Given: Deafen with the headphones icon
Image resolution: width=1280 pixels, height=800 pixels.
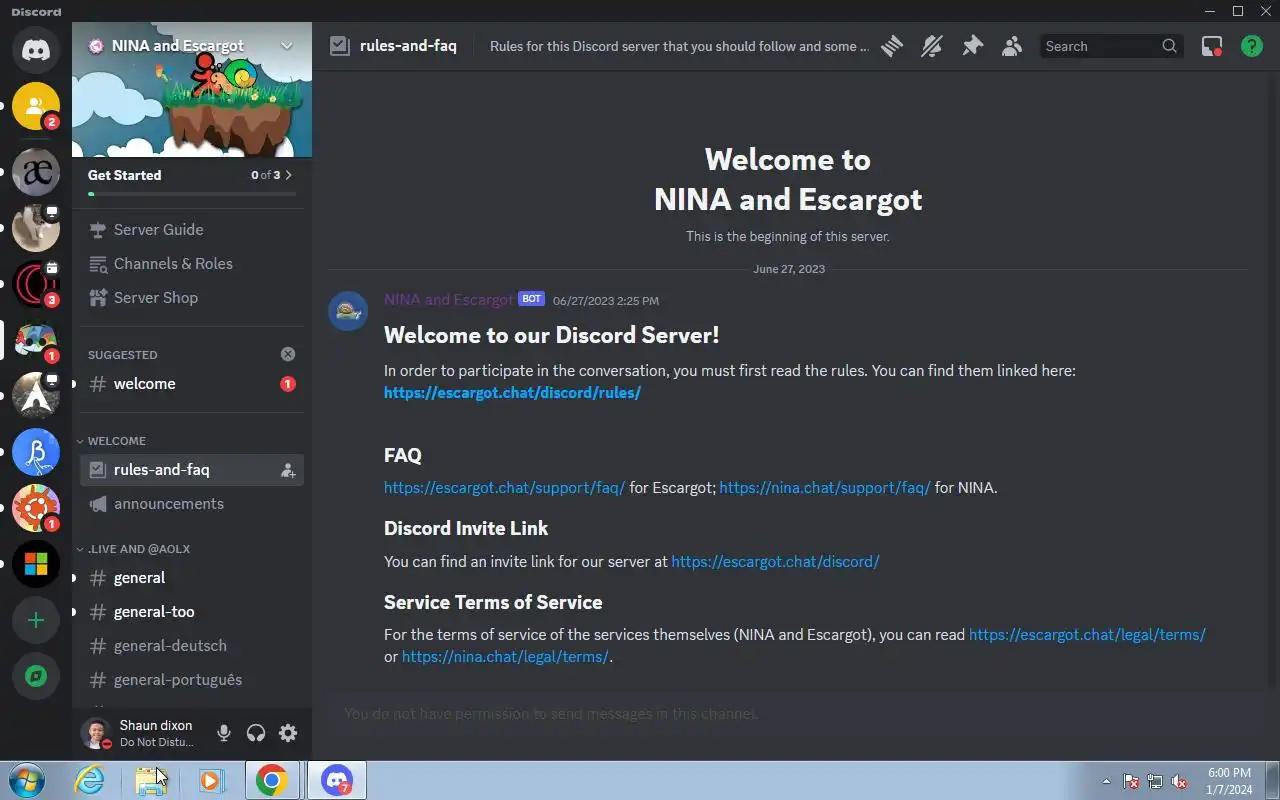Looking at the screenshot, I should (x=256, y=733).
